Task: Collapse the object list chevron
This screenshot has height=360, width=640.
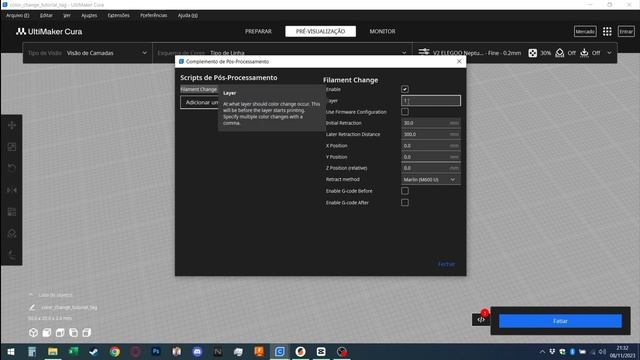Action: [x=31, y=294]
